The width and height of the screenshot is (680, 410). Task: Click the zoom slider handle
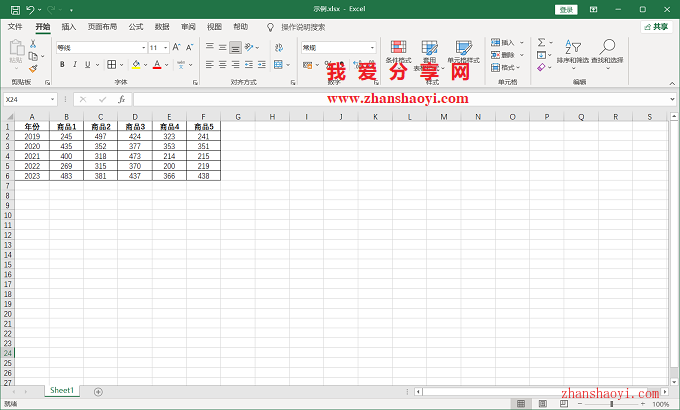(x=611, y=404)
